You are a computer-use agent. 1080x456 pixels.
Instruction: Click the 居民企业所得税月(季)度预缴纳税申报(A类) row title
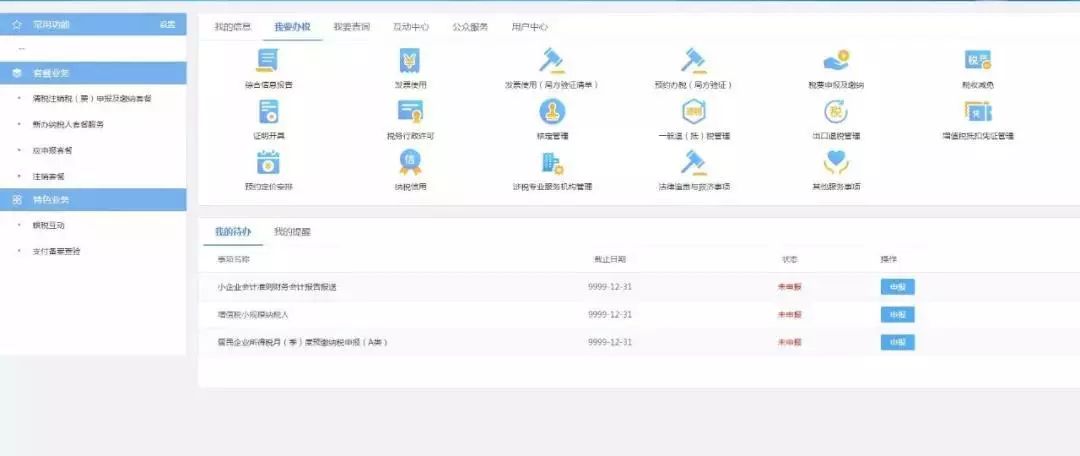point(302,342)
